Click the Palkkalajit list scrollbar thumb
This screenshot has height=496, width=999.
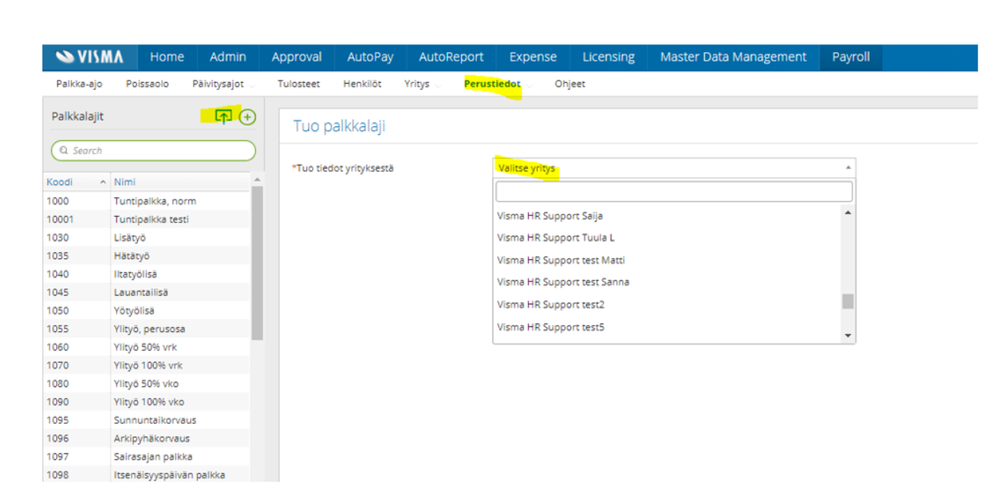(x=257, y=262)
